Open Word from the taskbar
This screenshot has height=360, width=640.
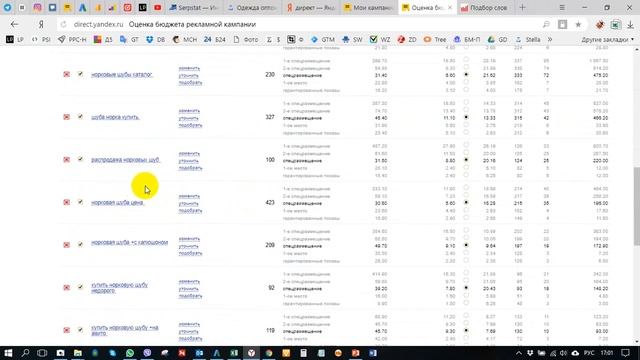click(373, 353)
